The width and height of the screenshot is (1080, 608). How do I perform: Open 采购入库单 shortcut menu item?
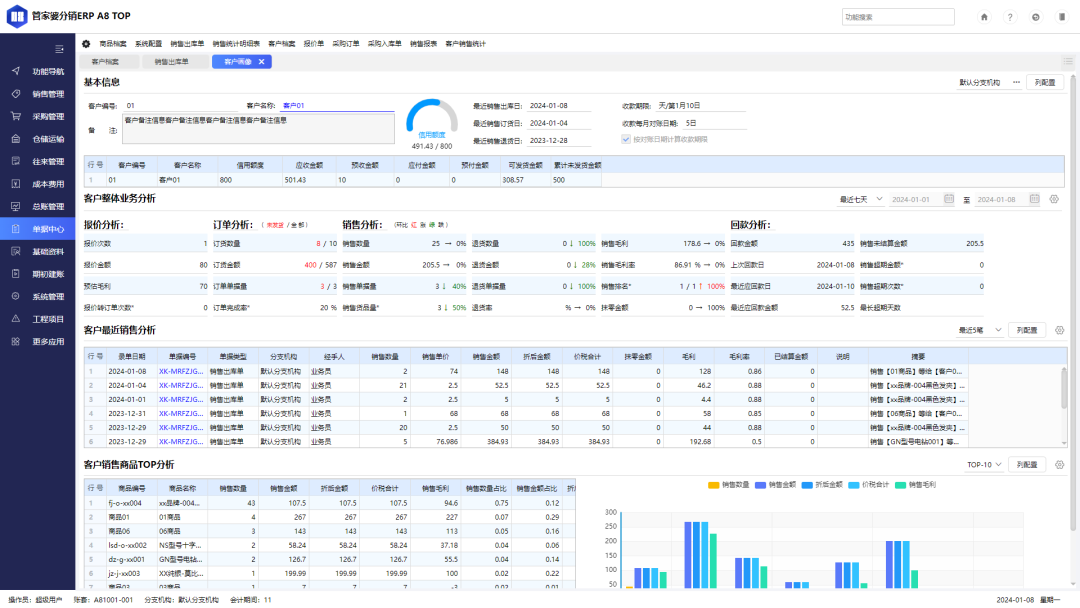(x=384, y=44)
